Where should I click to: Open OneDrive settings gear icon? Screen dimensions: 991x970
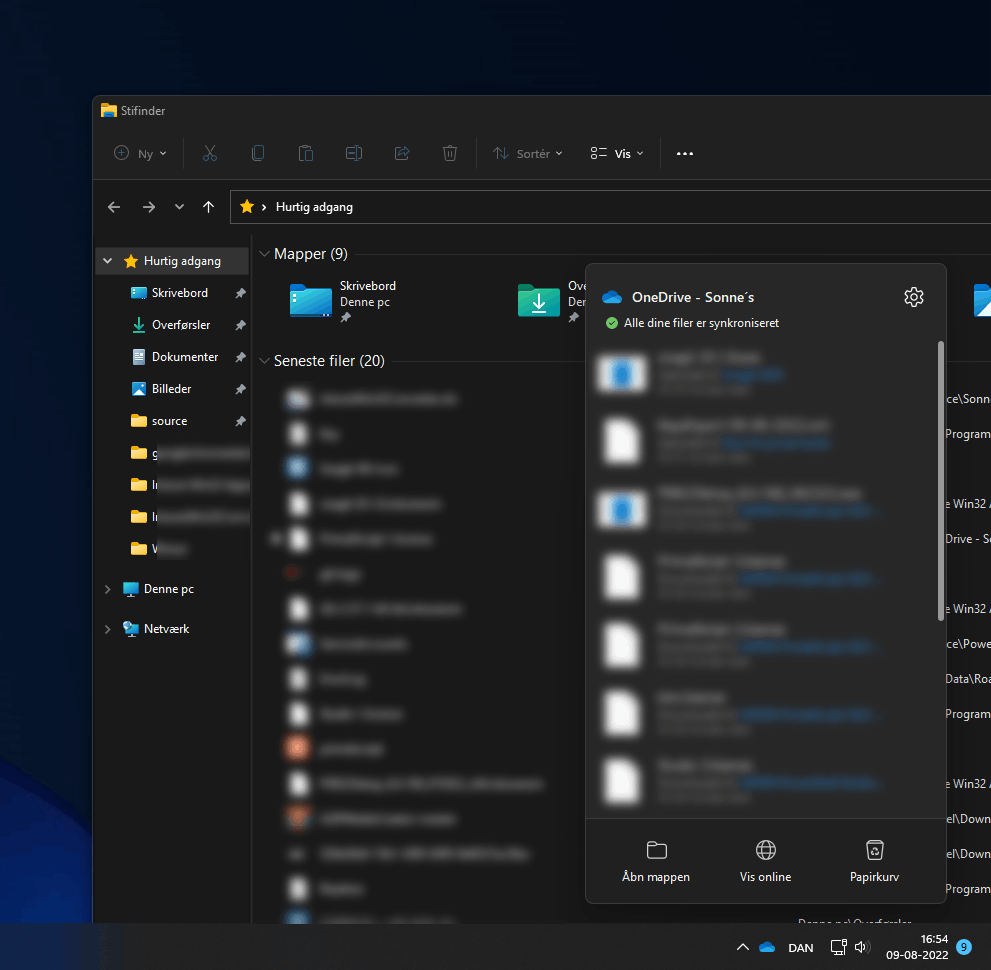913,297
